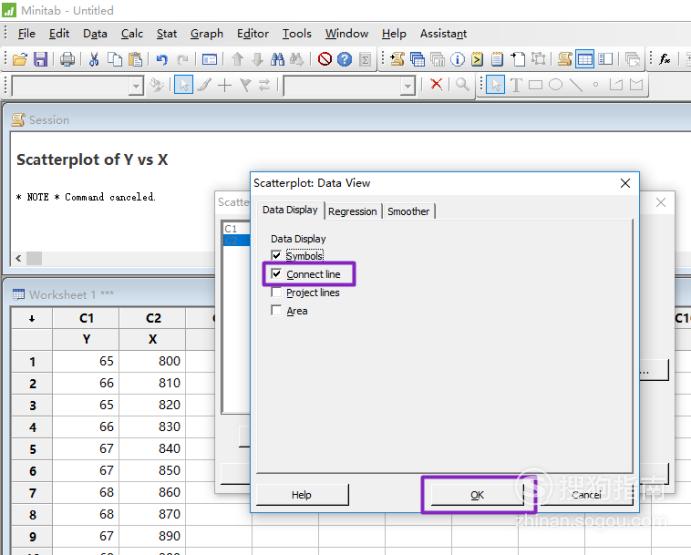Viewport: 691px width, 555px height.
Task: Open the Stat menu
Action: (x=167, y=34)
